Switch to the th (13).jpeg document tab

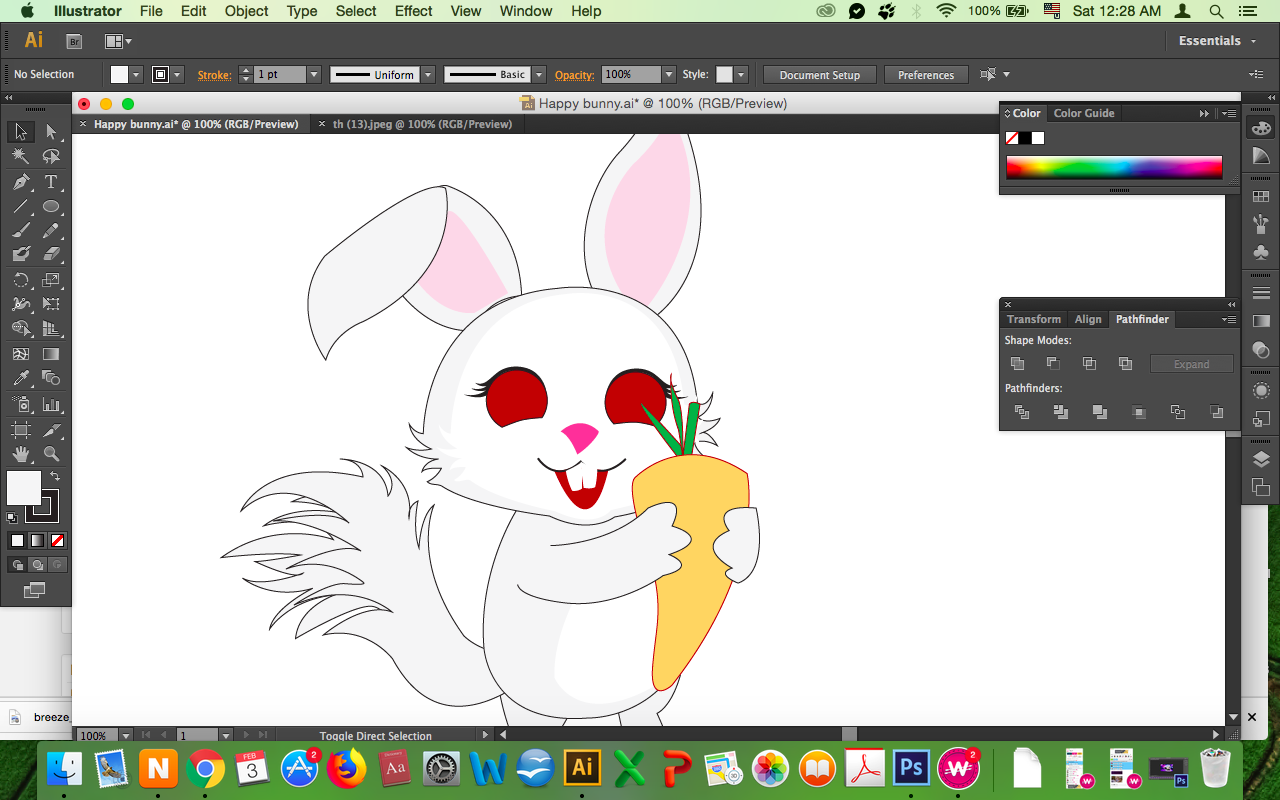tap(422, 124)
